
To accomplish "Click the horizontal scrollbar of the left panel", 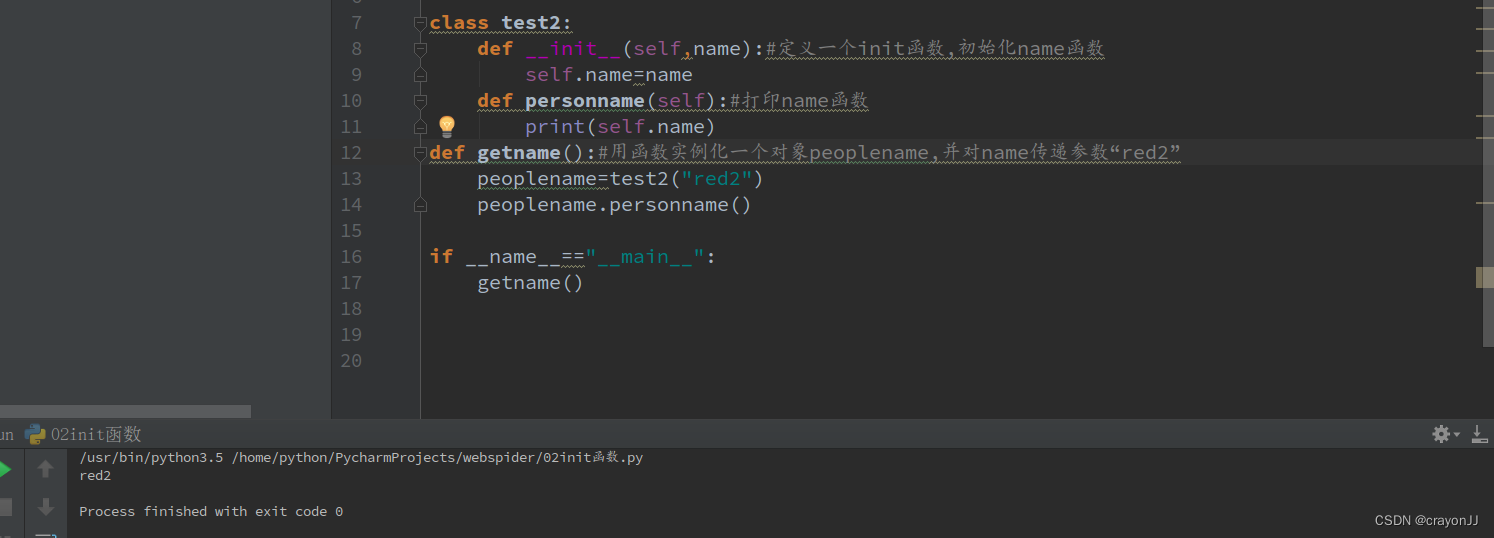I will pyautogui.click(x=125, y=411).
